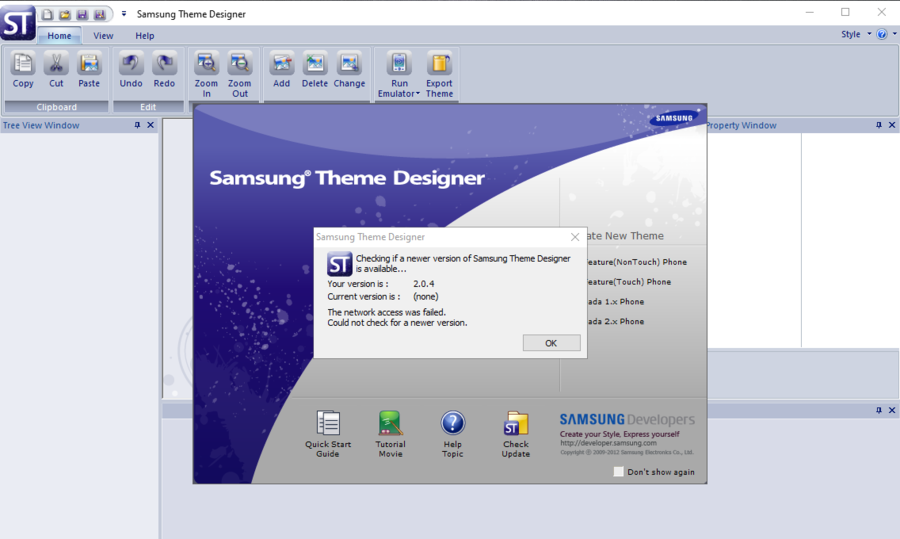Click the Save quick-access icon
Screen dimensions: 900x539
(x=82, y=14)
